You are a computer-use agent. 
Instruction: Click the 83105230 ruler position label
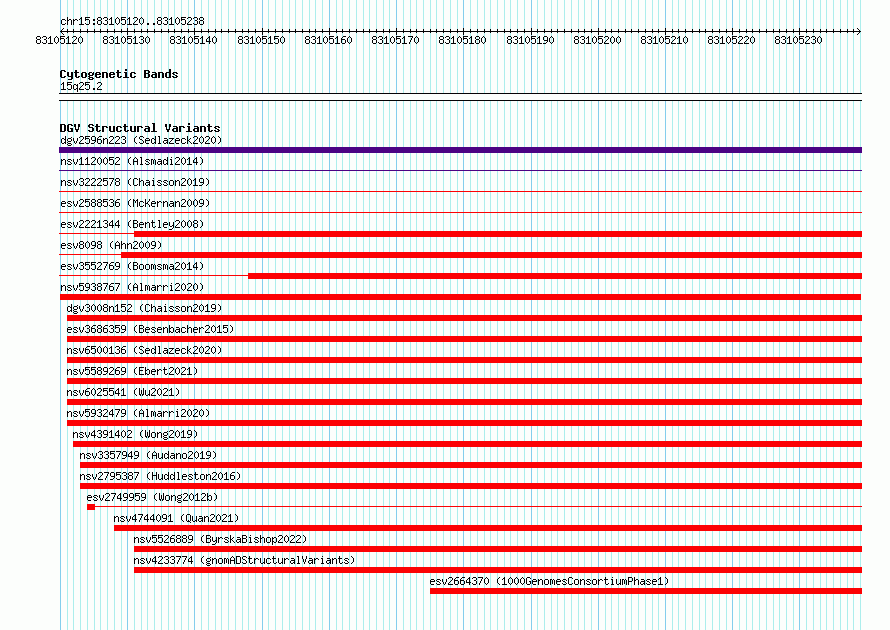[798, 40]
